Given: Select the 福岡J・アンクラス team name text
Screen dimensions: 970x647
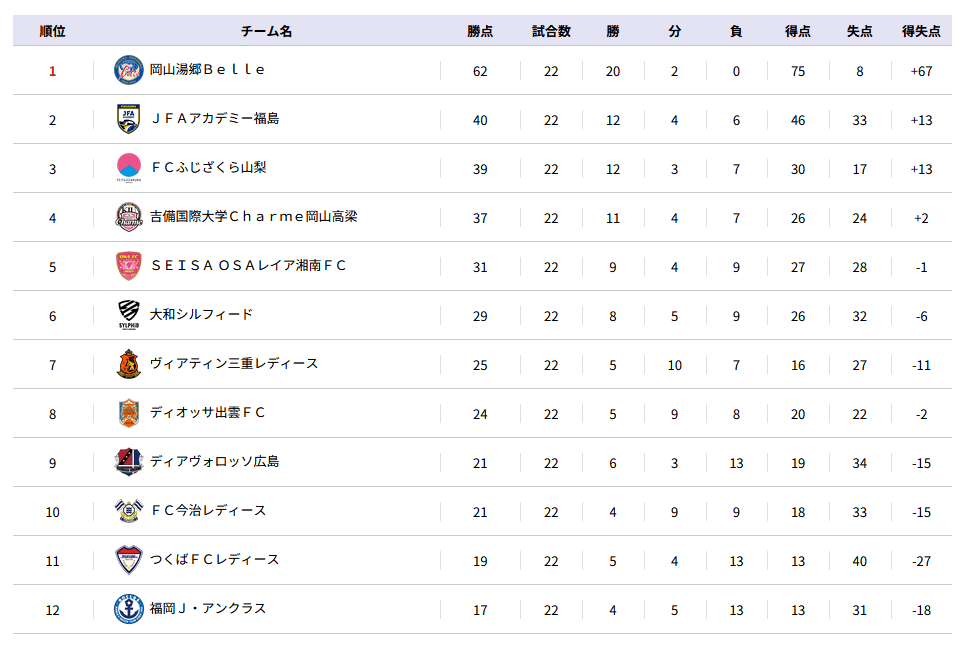Looking at the screenshot, I should pos(208,609).
